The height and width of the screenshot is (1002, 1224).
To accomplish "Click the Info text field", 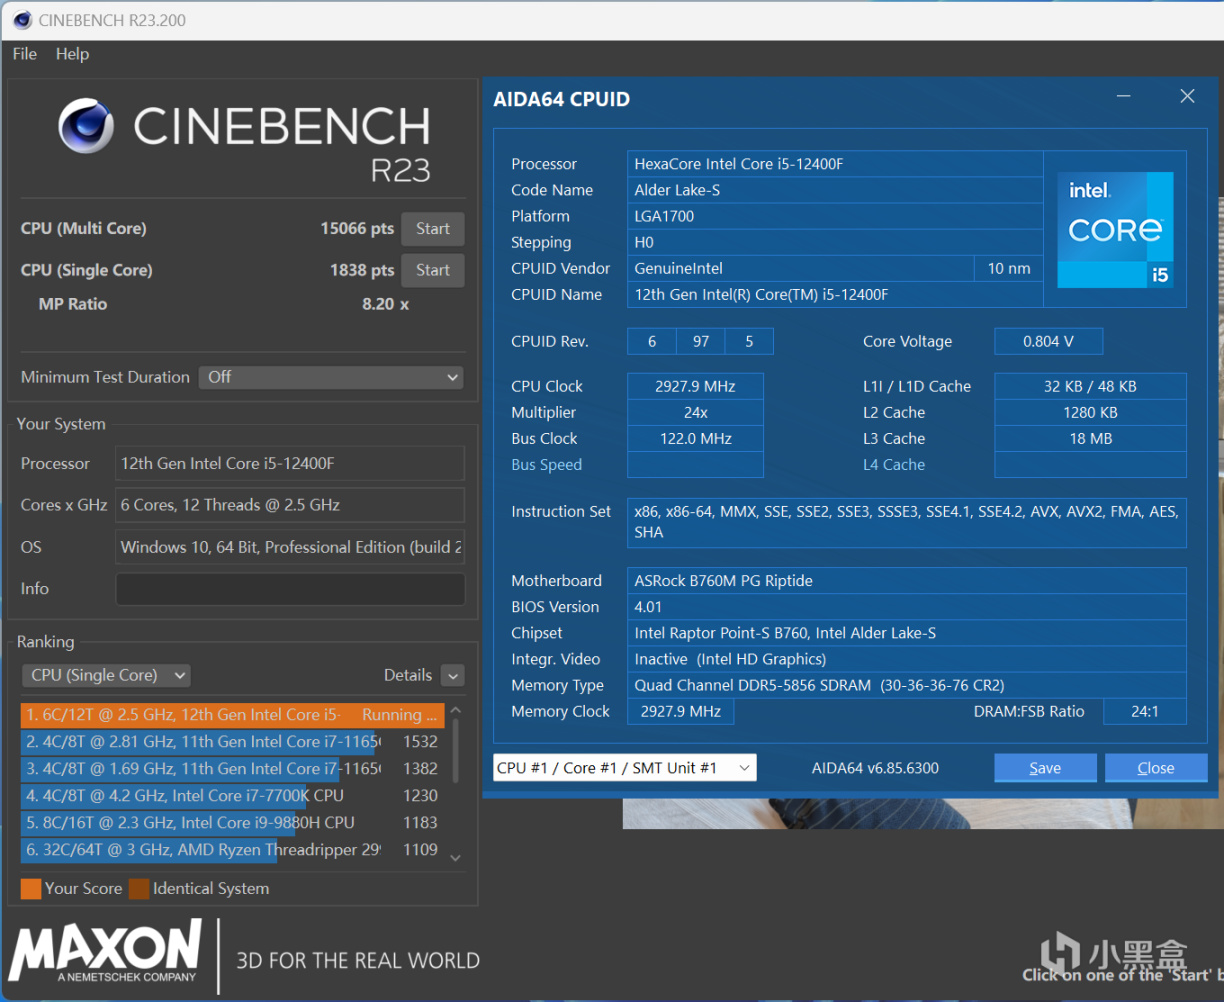I will [290, 589].
